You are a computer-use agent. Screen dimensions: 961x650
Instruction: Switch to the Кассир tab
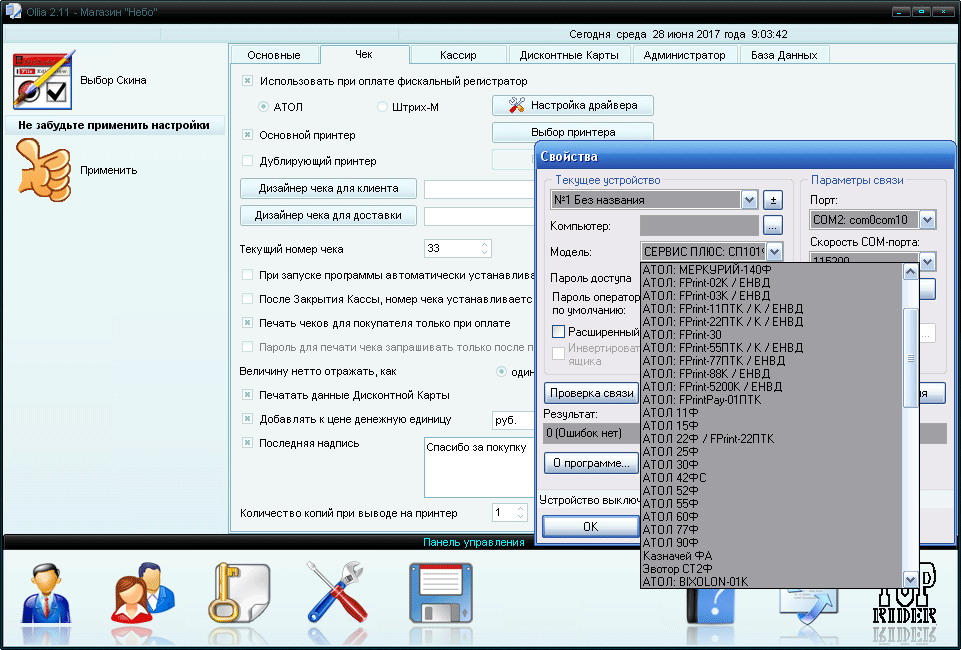pos(458,55)
